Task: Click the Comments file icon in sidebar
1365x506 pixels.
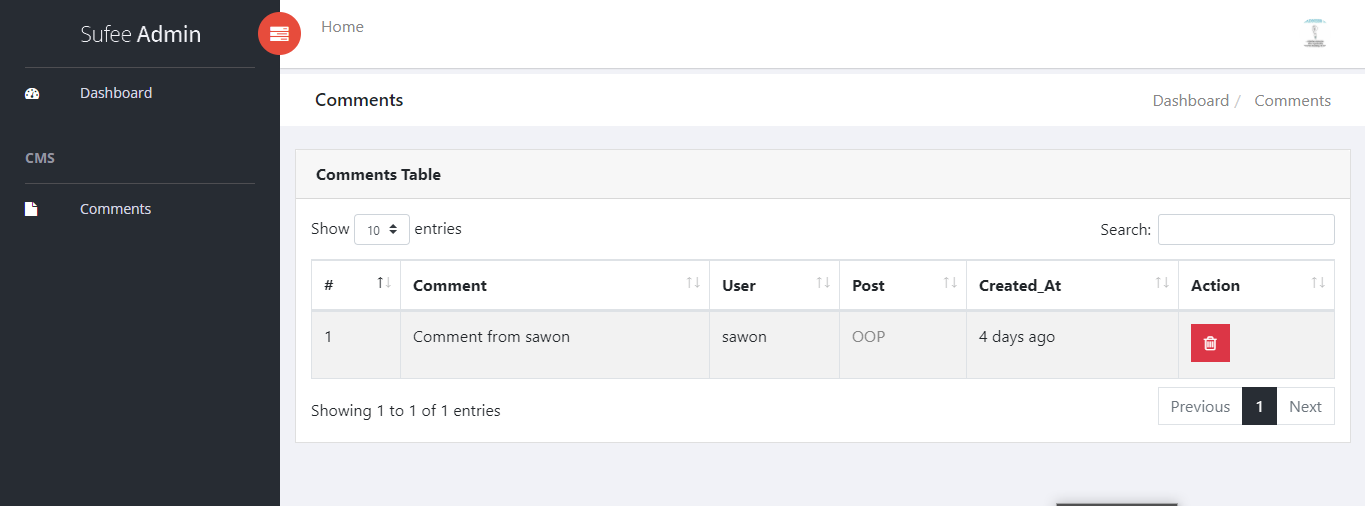Action: pyautogui.click(x=31, y=209)
